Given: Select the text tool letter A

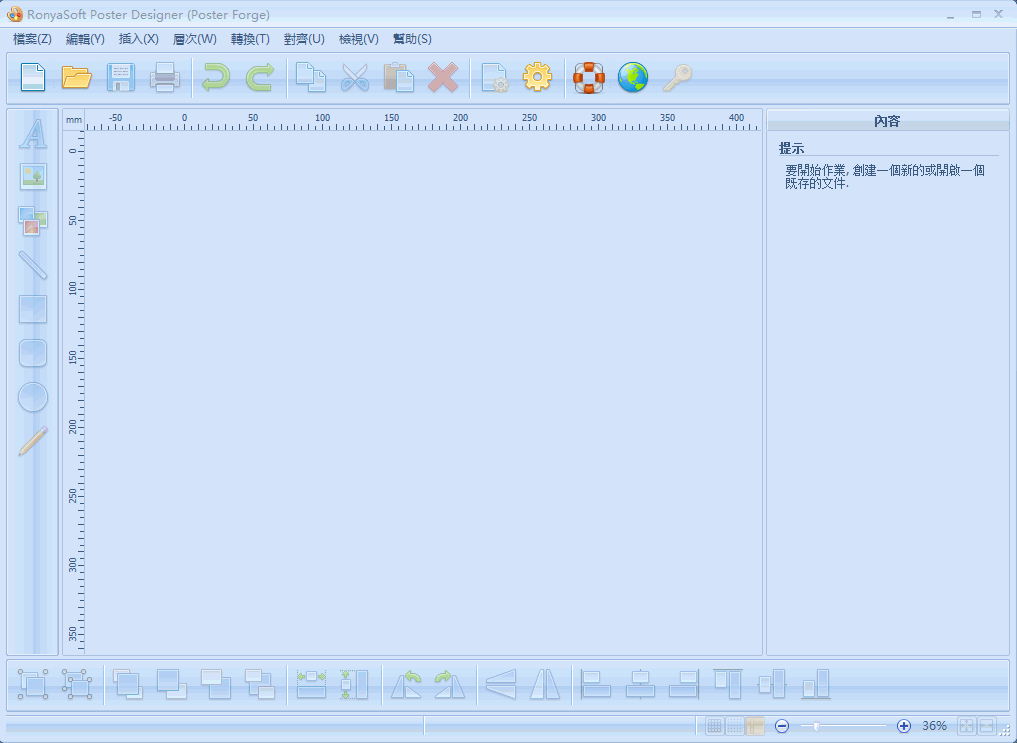Looking at the screenshot, I should click(x=33, y=134).
